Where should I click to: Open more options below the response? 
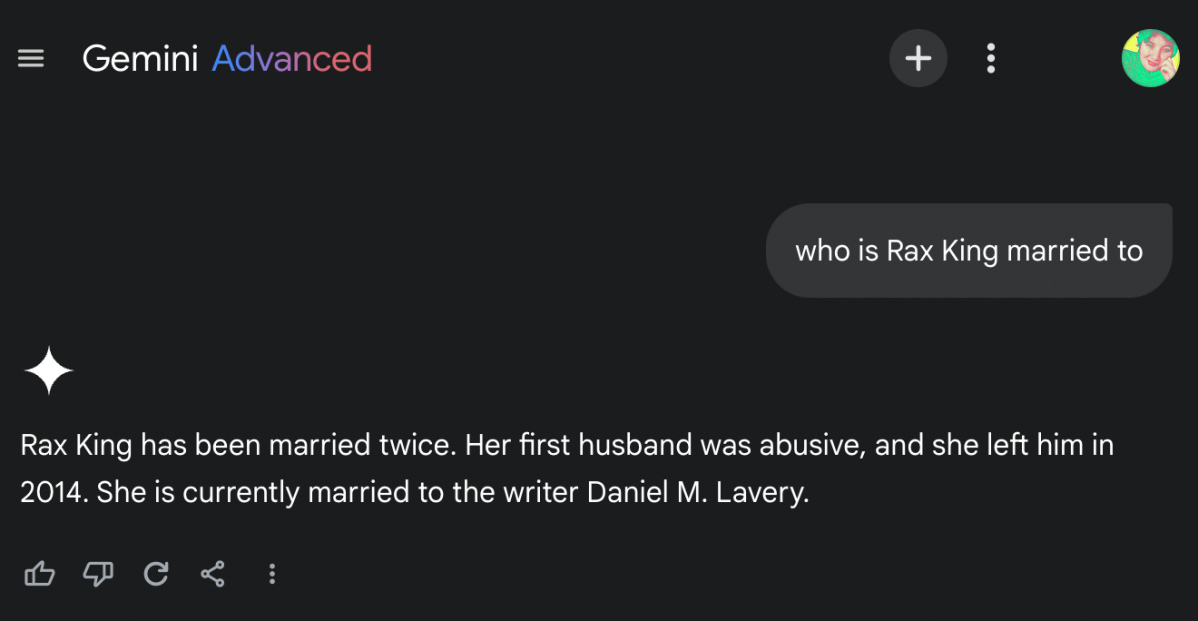272,573
